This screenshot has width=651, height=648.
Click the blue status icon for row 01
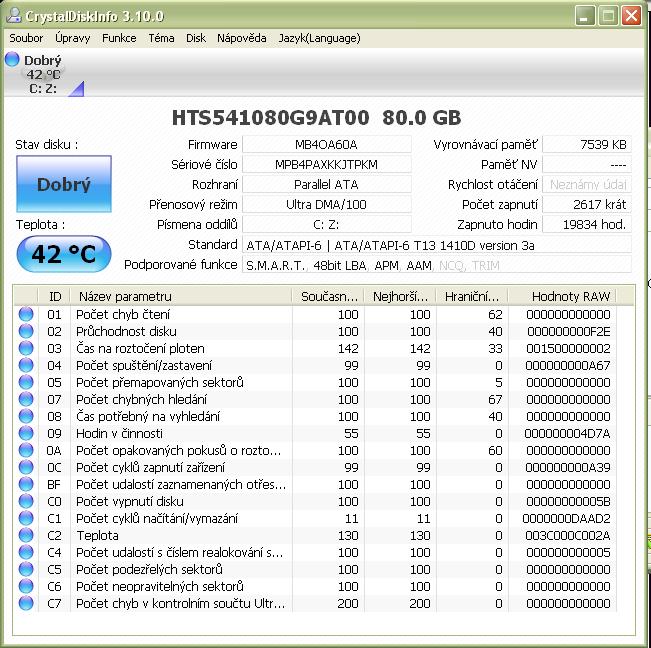26,314
